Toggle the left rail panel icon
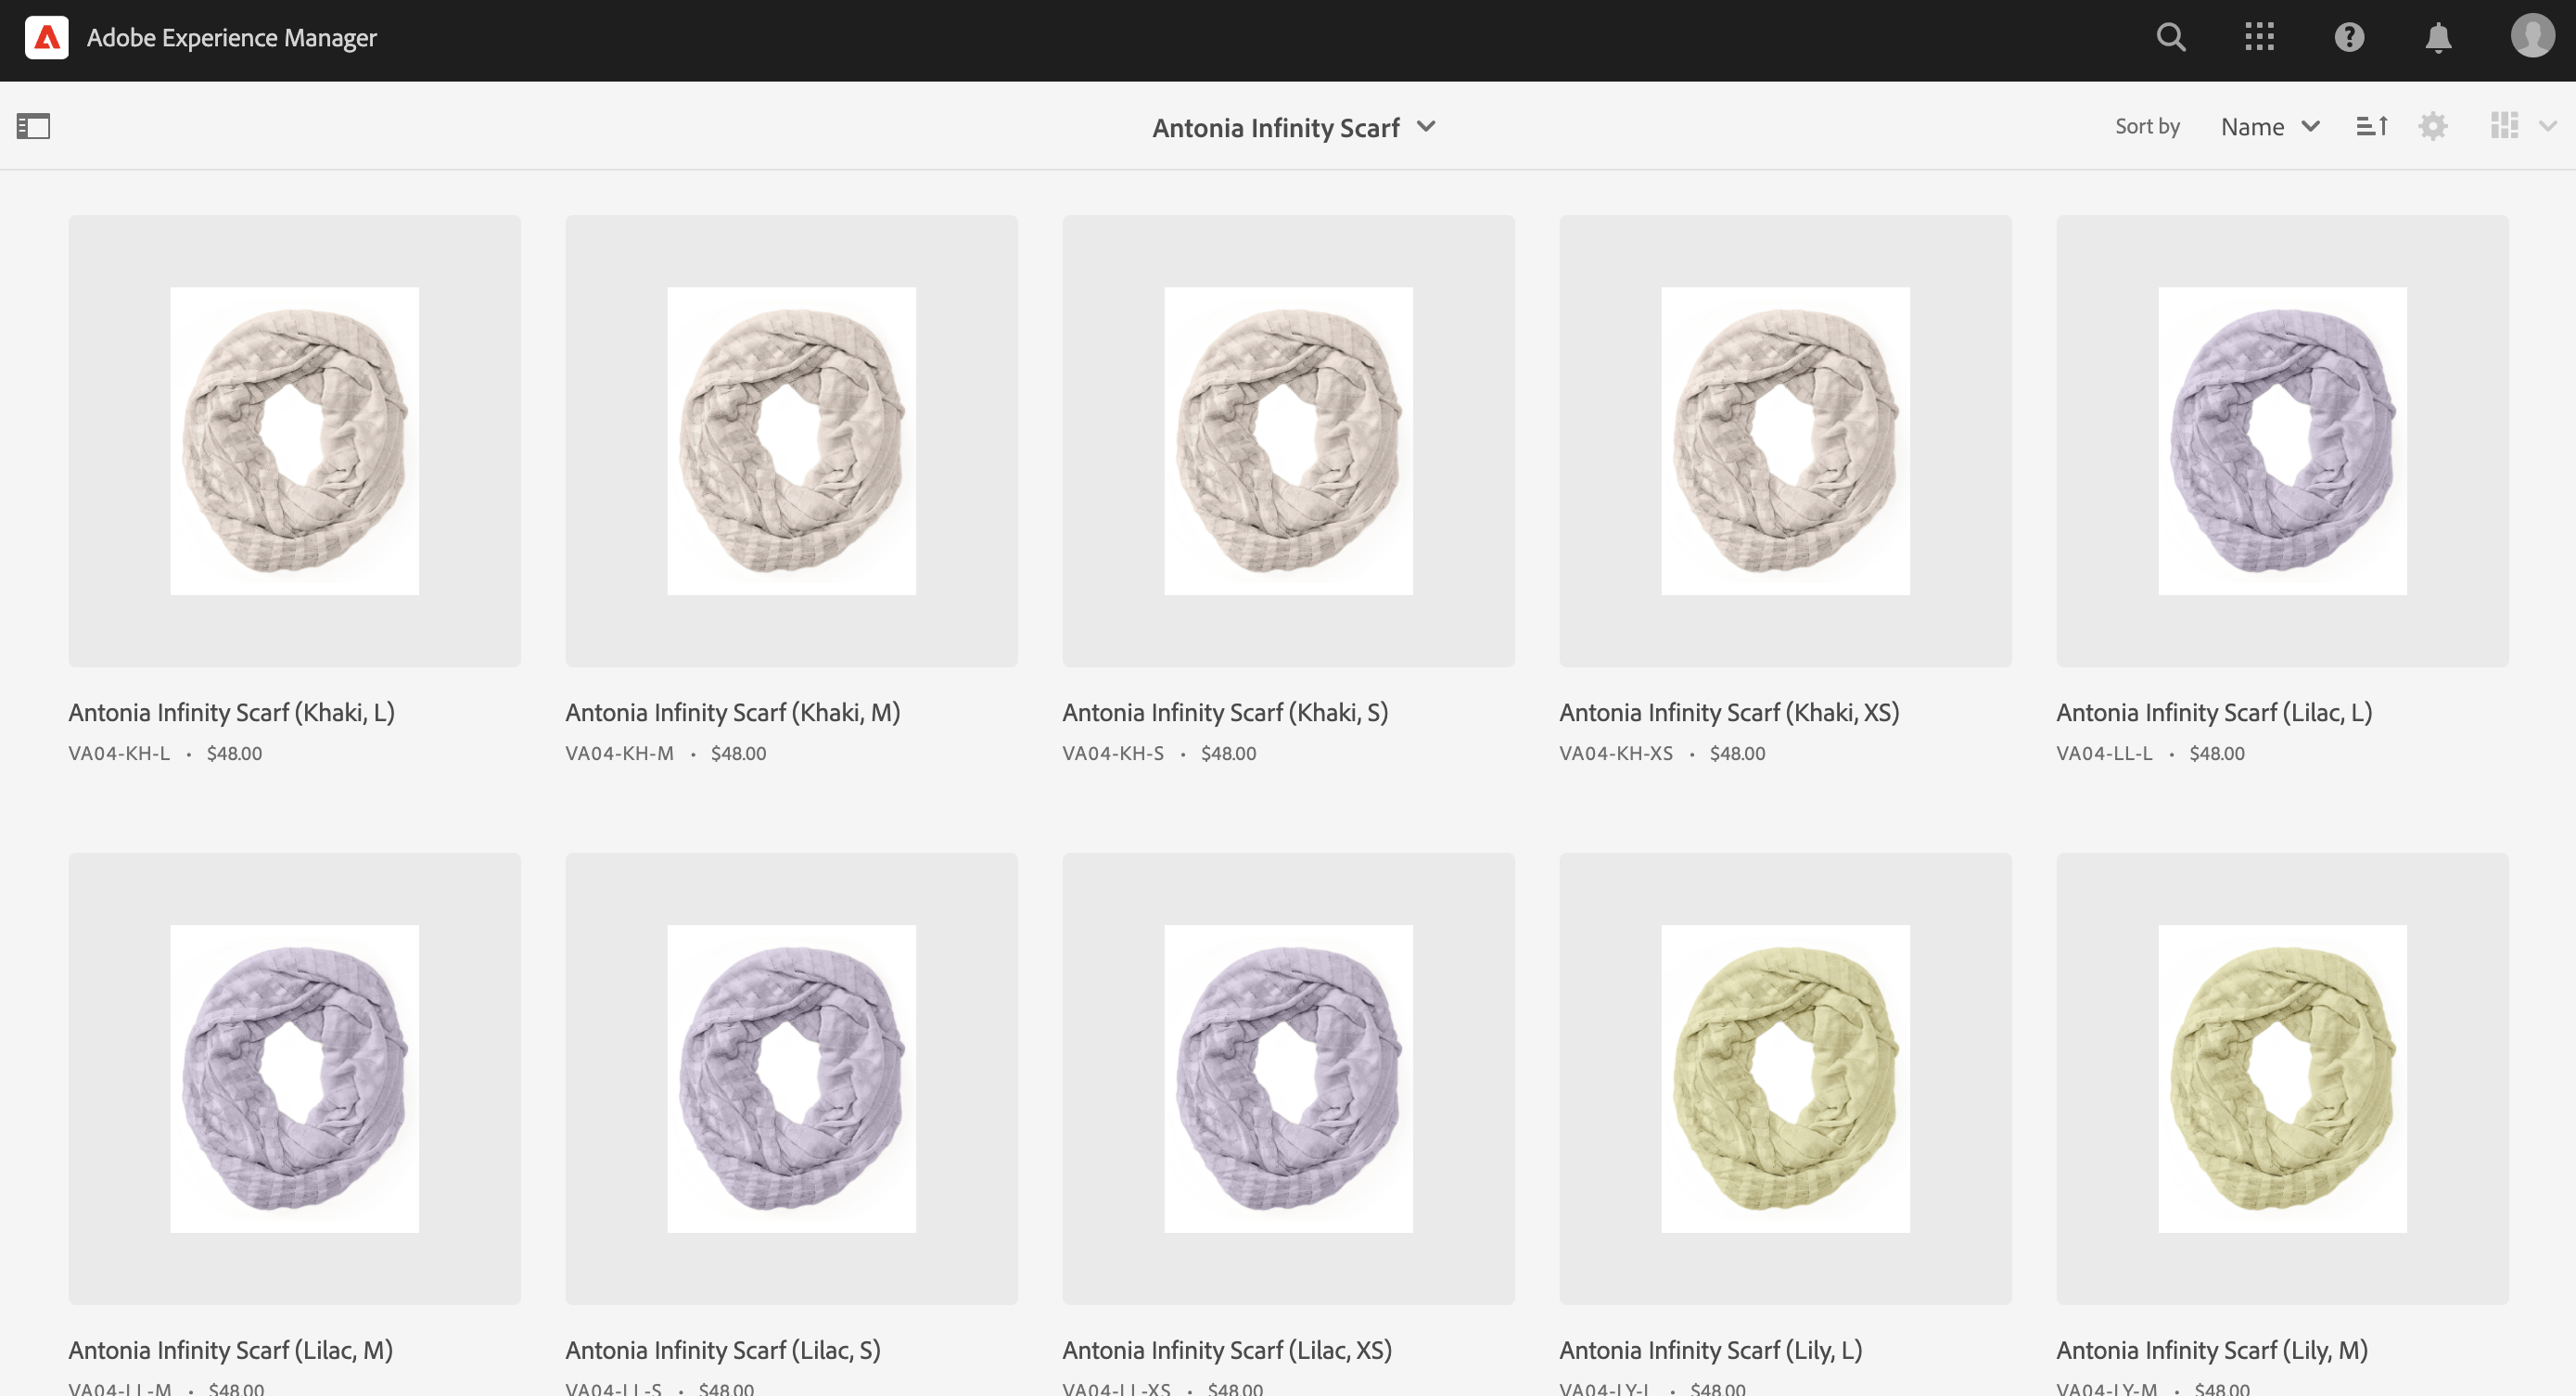 [33, 126]
